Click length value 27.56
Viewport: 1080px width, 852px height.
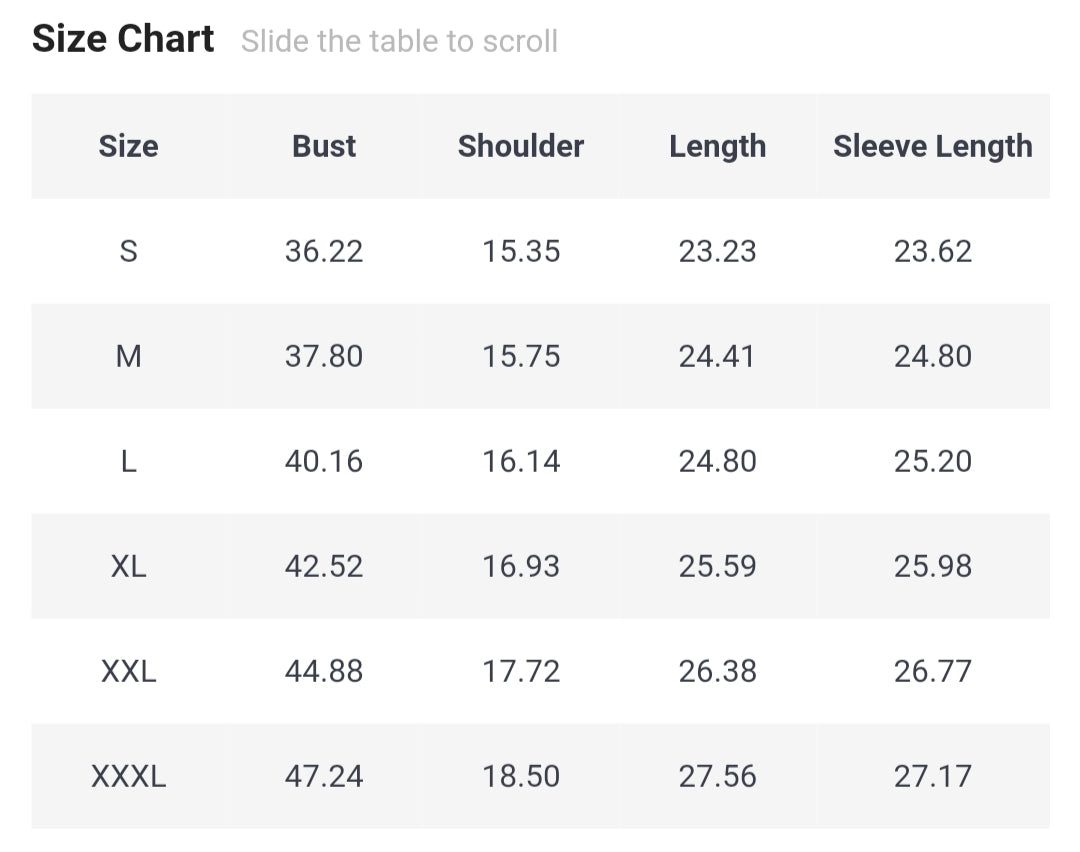717,776
